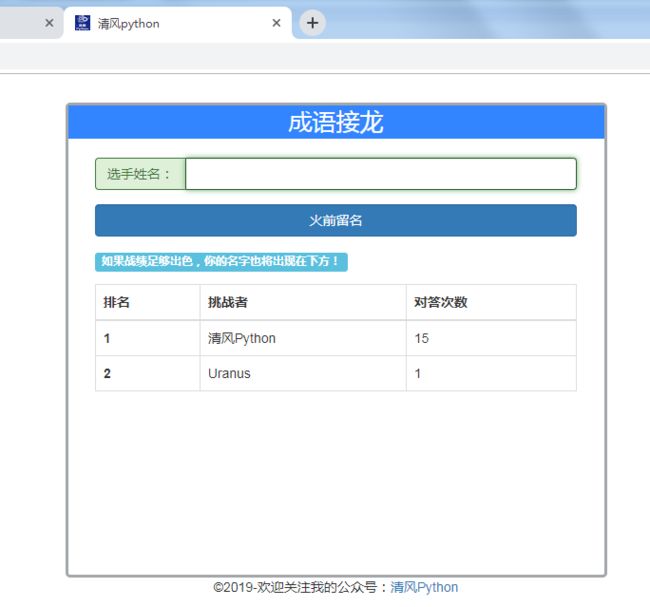
Task: Click the 成语接龙 header title
Action: point(336,122)
